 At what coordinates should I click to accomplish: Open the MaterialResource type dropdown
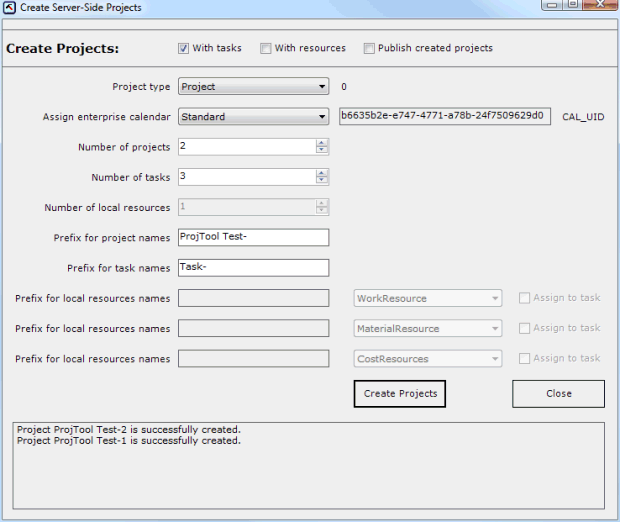pyautogui.click(x=428, y=329)
